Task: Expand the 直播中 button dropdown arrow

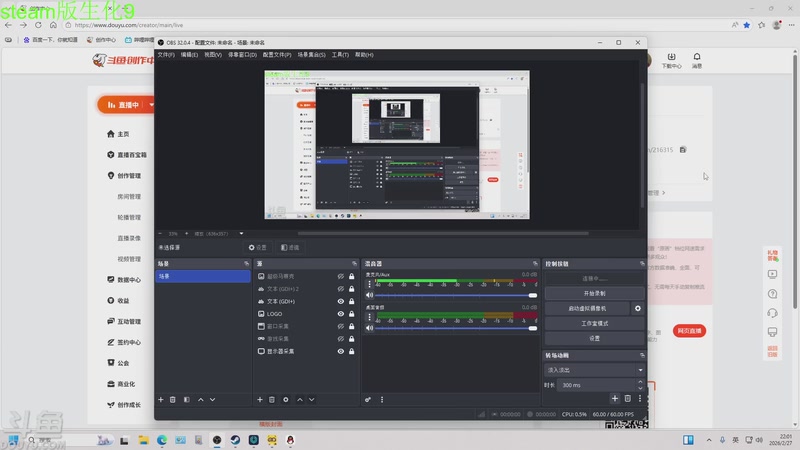Action: point(151,105)
